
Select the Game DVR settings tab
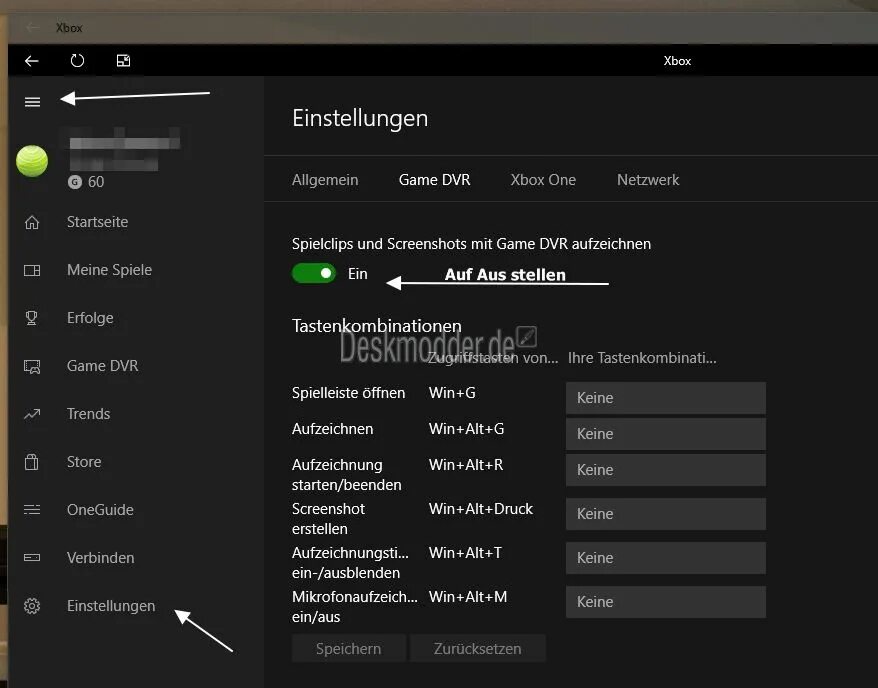(x=435, y=180)
